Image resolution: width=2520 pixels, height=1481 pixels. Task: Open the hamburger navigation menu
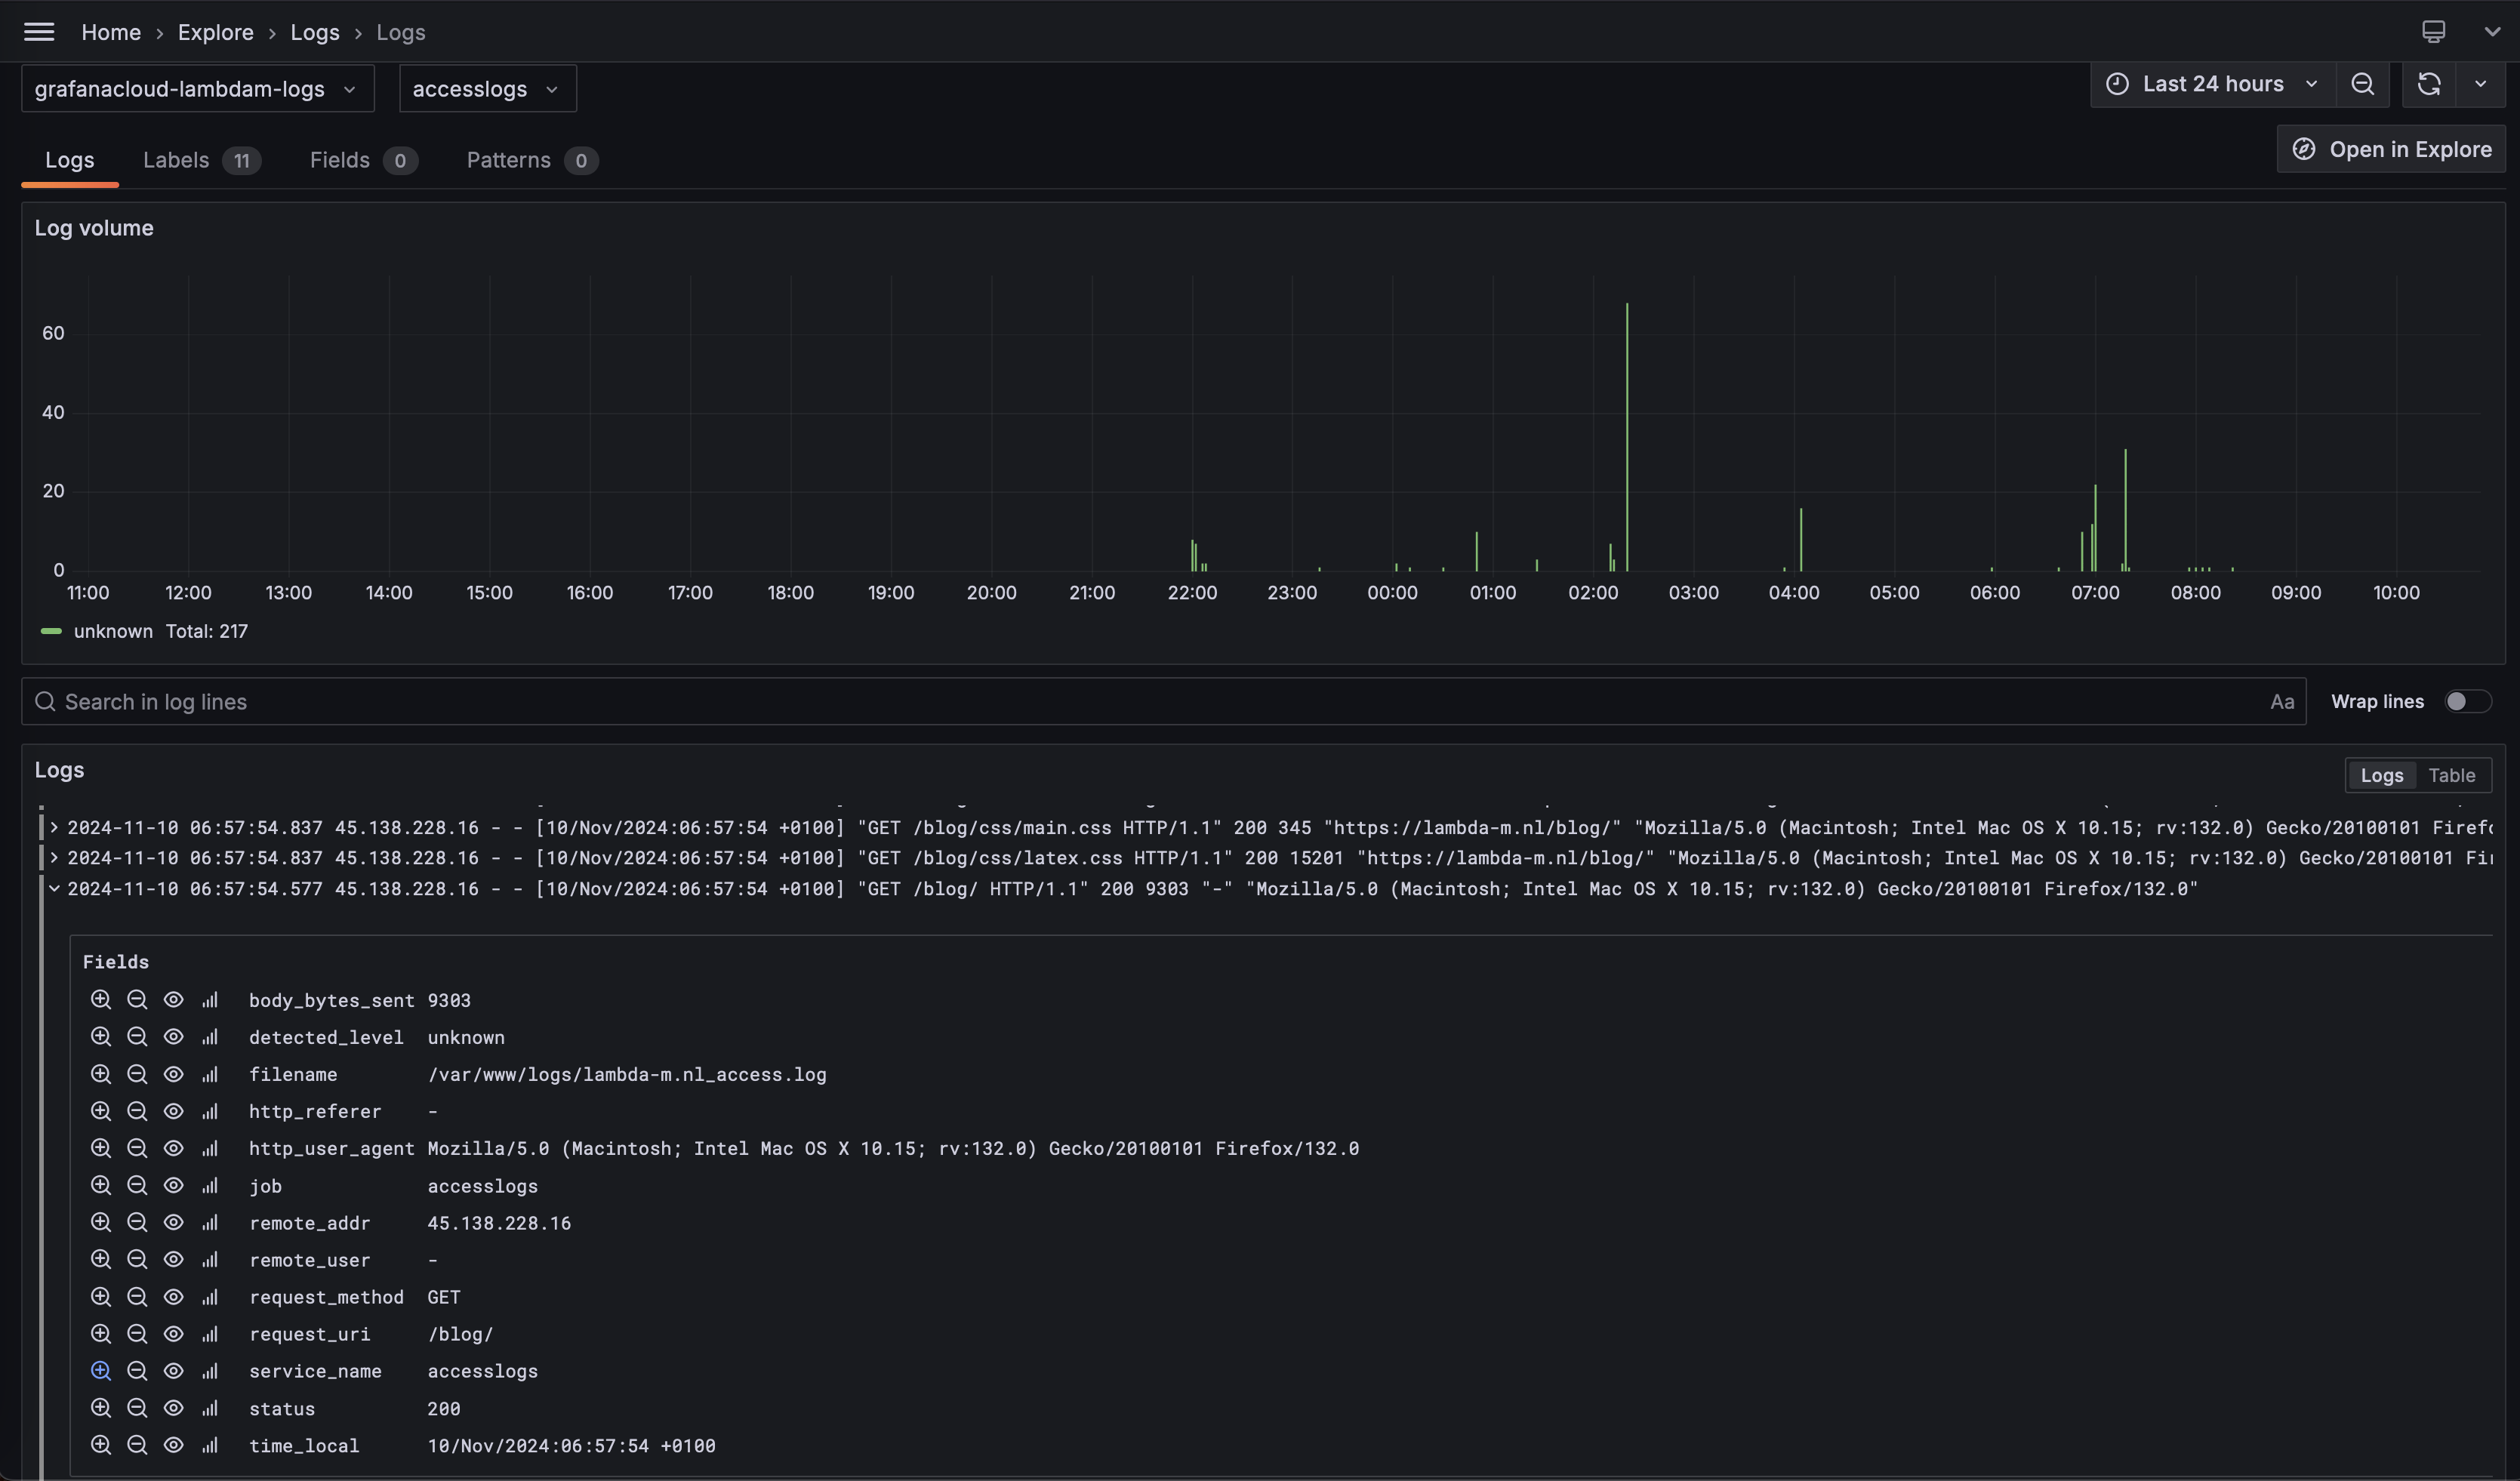[39, 32]
